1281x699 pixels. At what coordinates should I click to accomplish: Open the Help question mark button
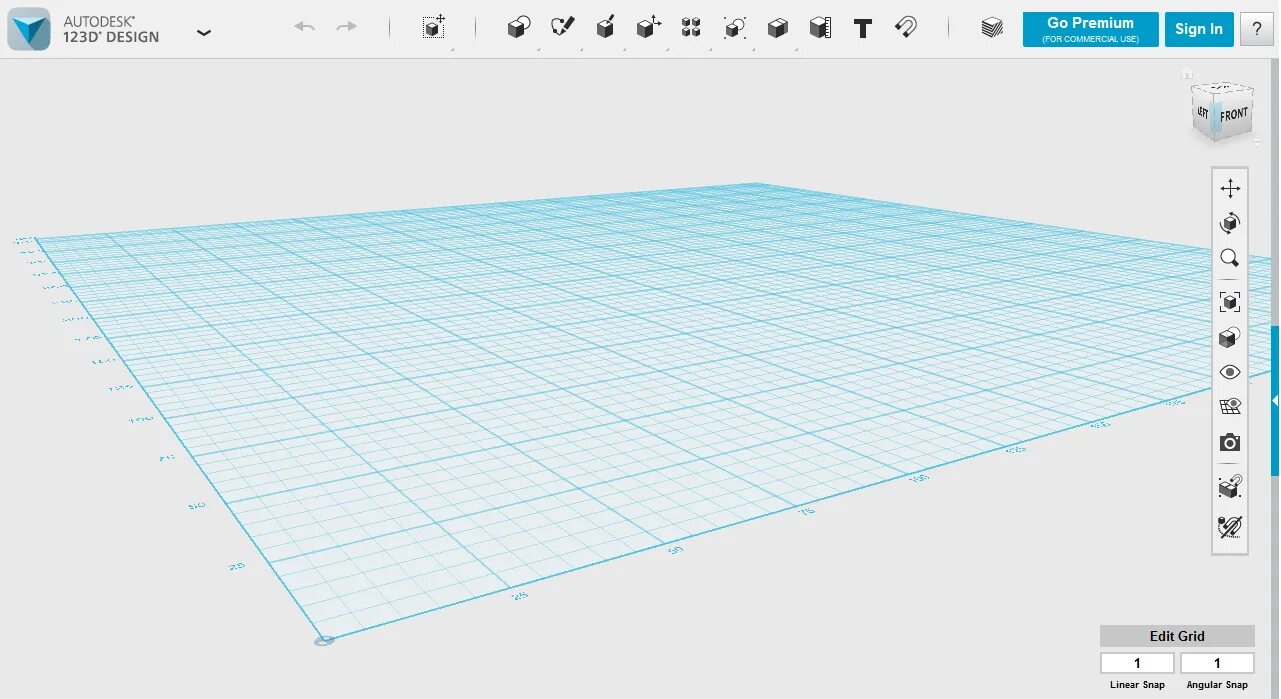[x=1257, y=29]
